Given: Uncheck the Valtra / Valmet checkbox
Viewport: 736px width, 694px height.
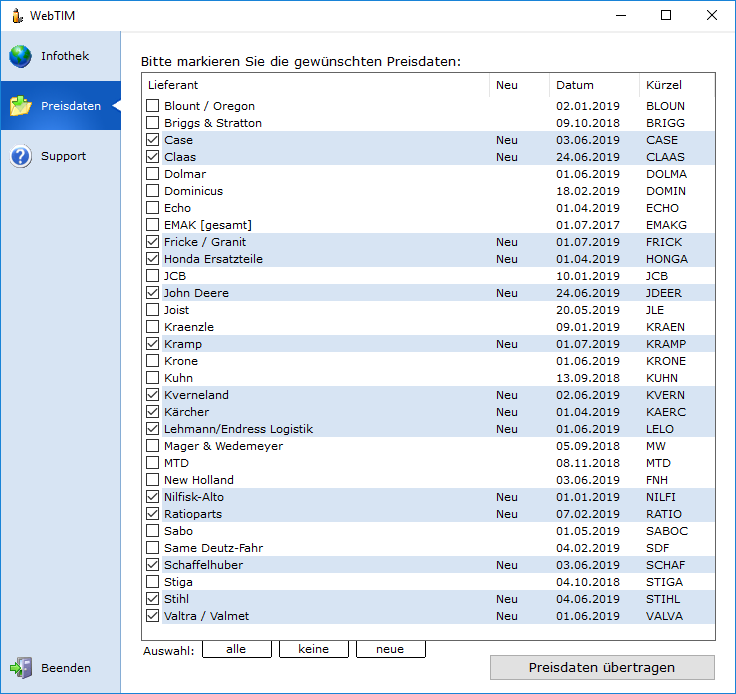Looking at the screenshot, I should (x=153, y=616).
